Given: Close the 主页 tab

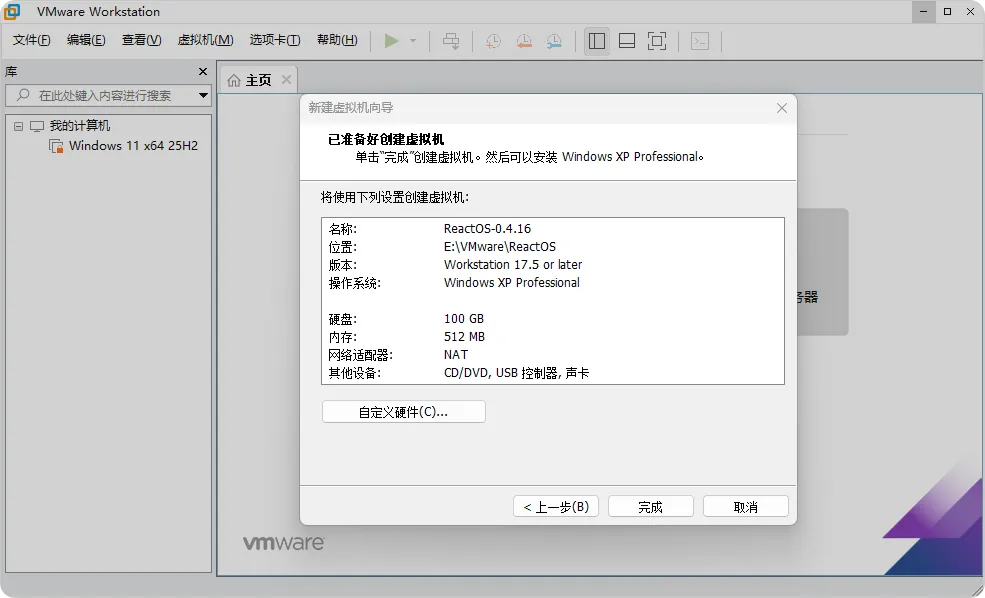Looking at the screenshot, I should pyautogui.click(x=286, y=79).
